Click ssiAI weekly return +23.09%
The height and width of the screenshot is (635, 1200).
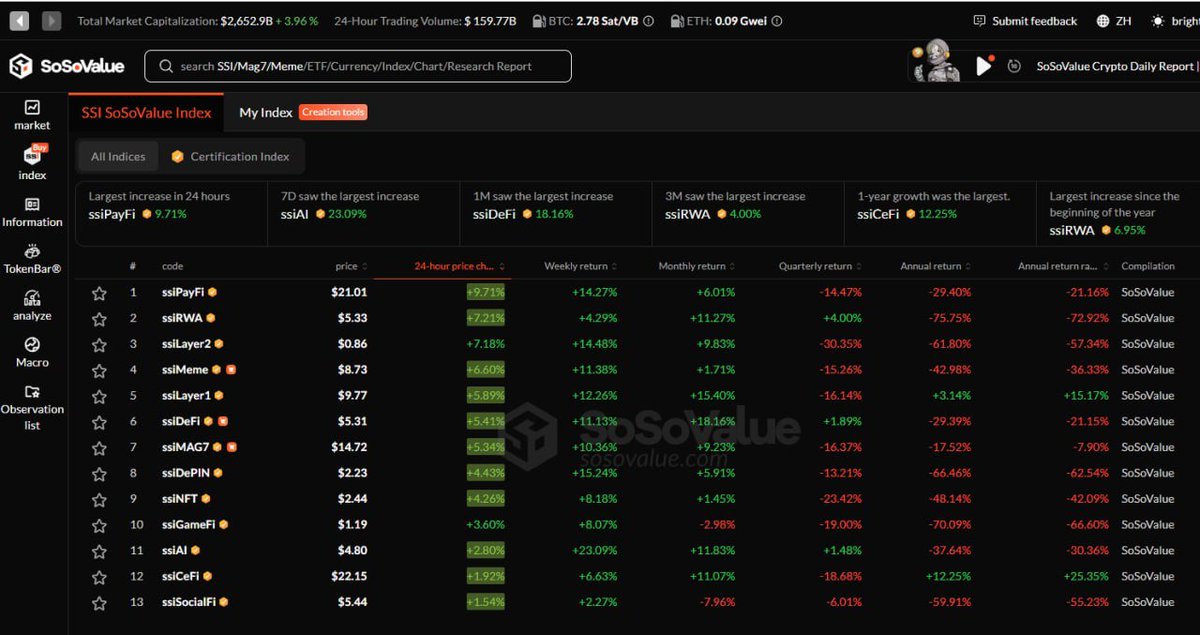(x=594, y=551)
